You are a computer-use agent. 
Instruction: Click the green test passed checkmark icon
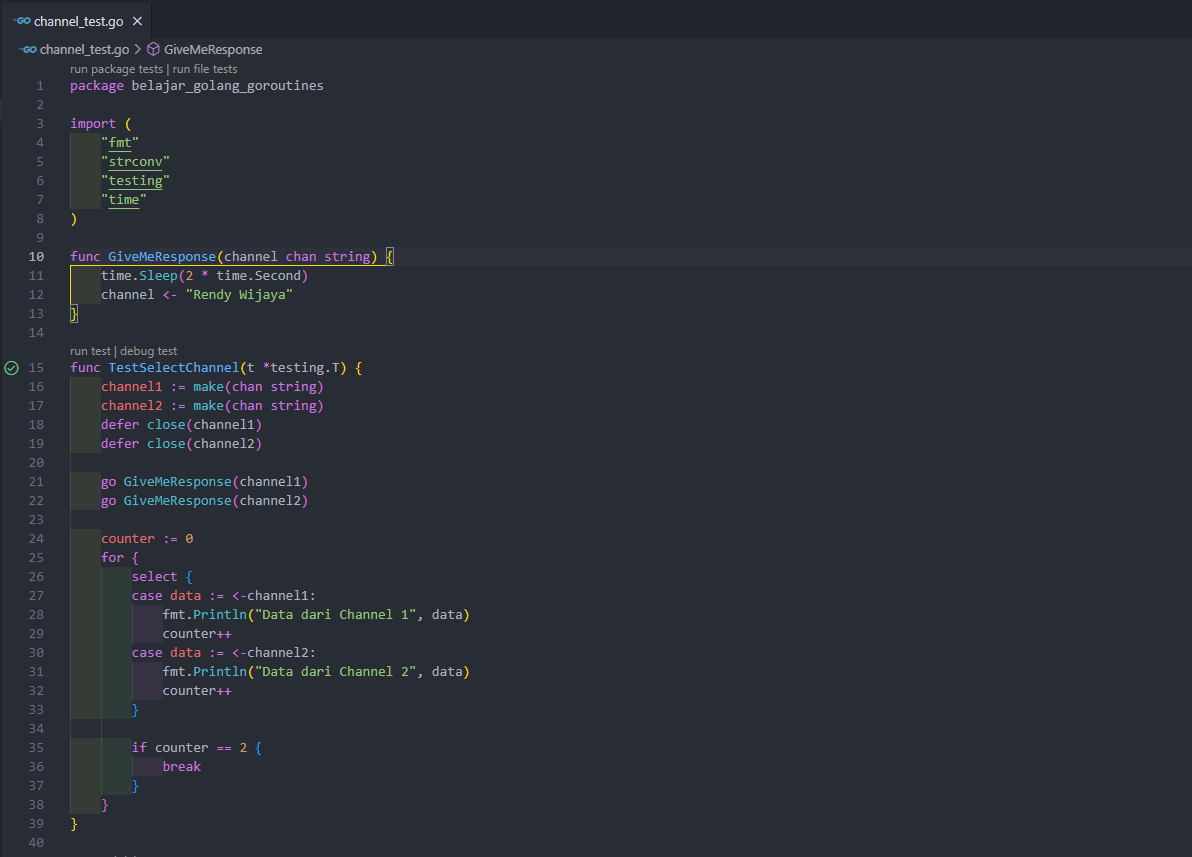pyautogui.click(x=11, y=368)
